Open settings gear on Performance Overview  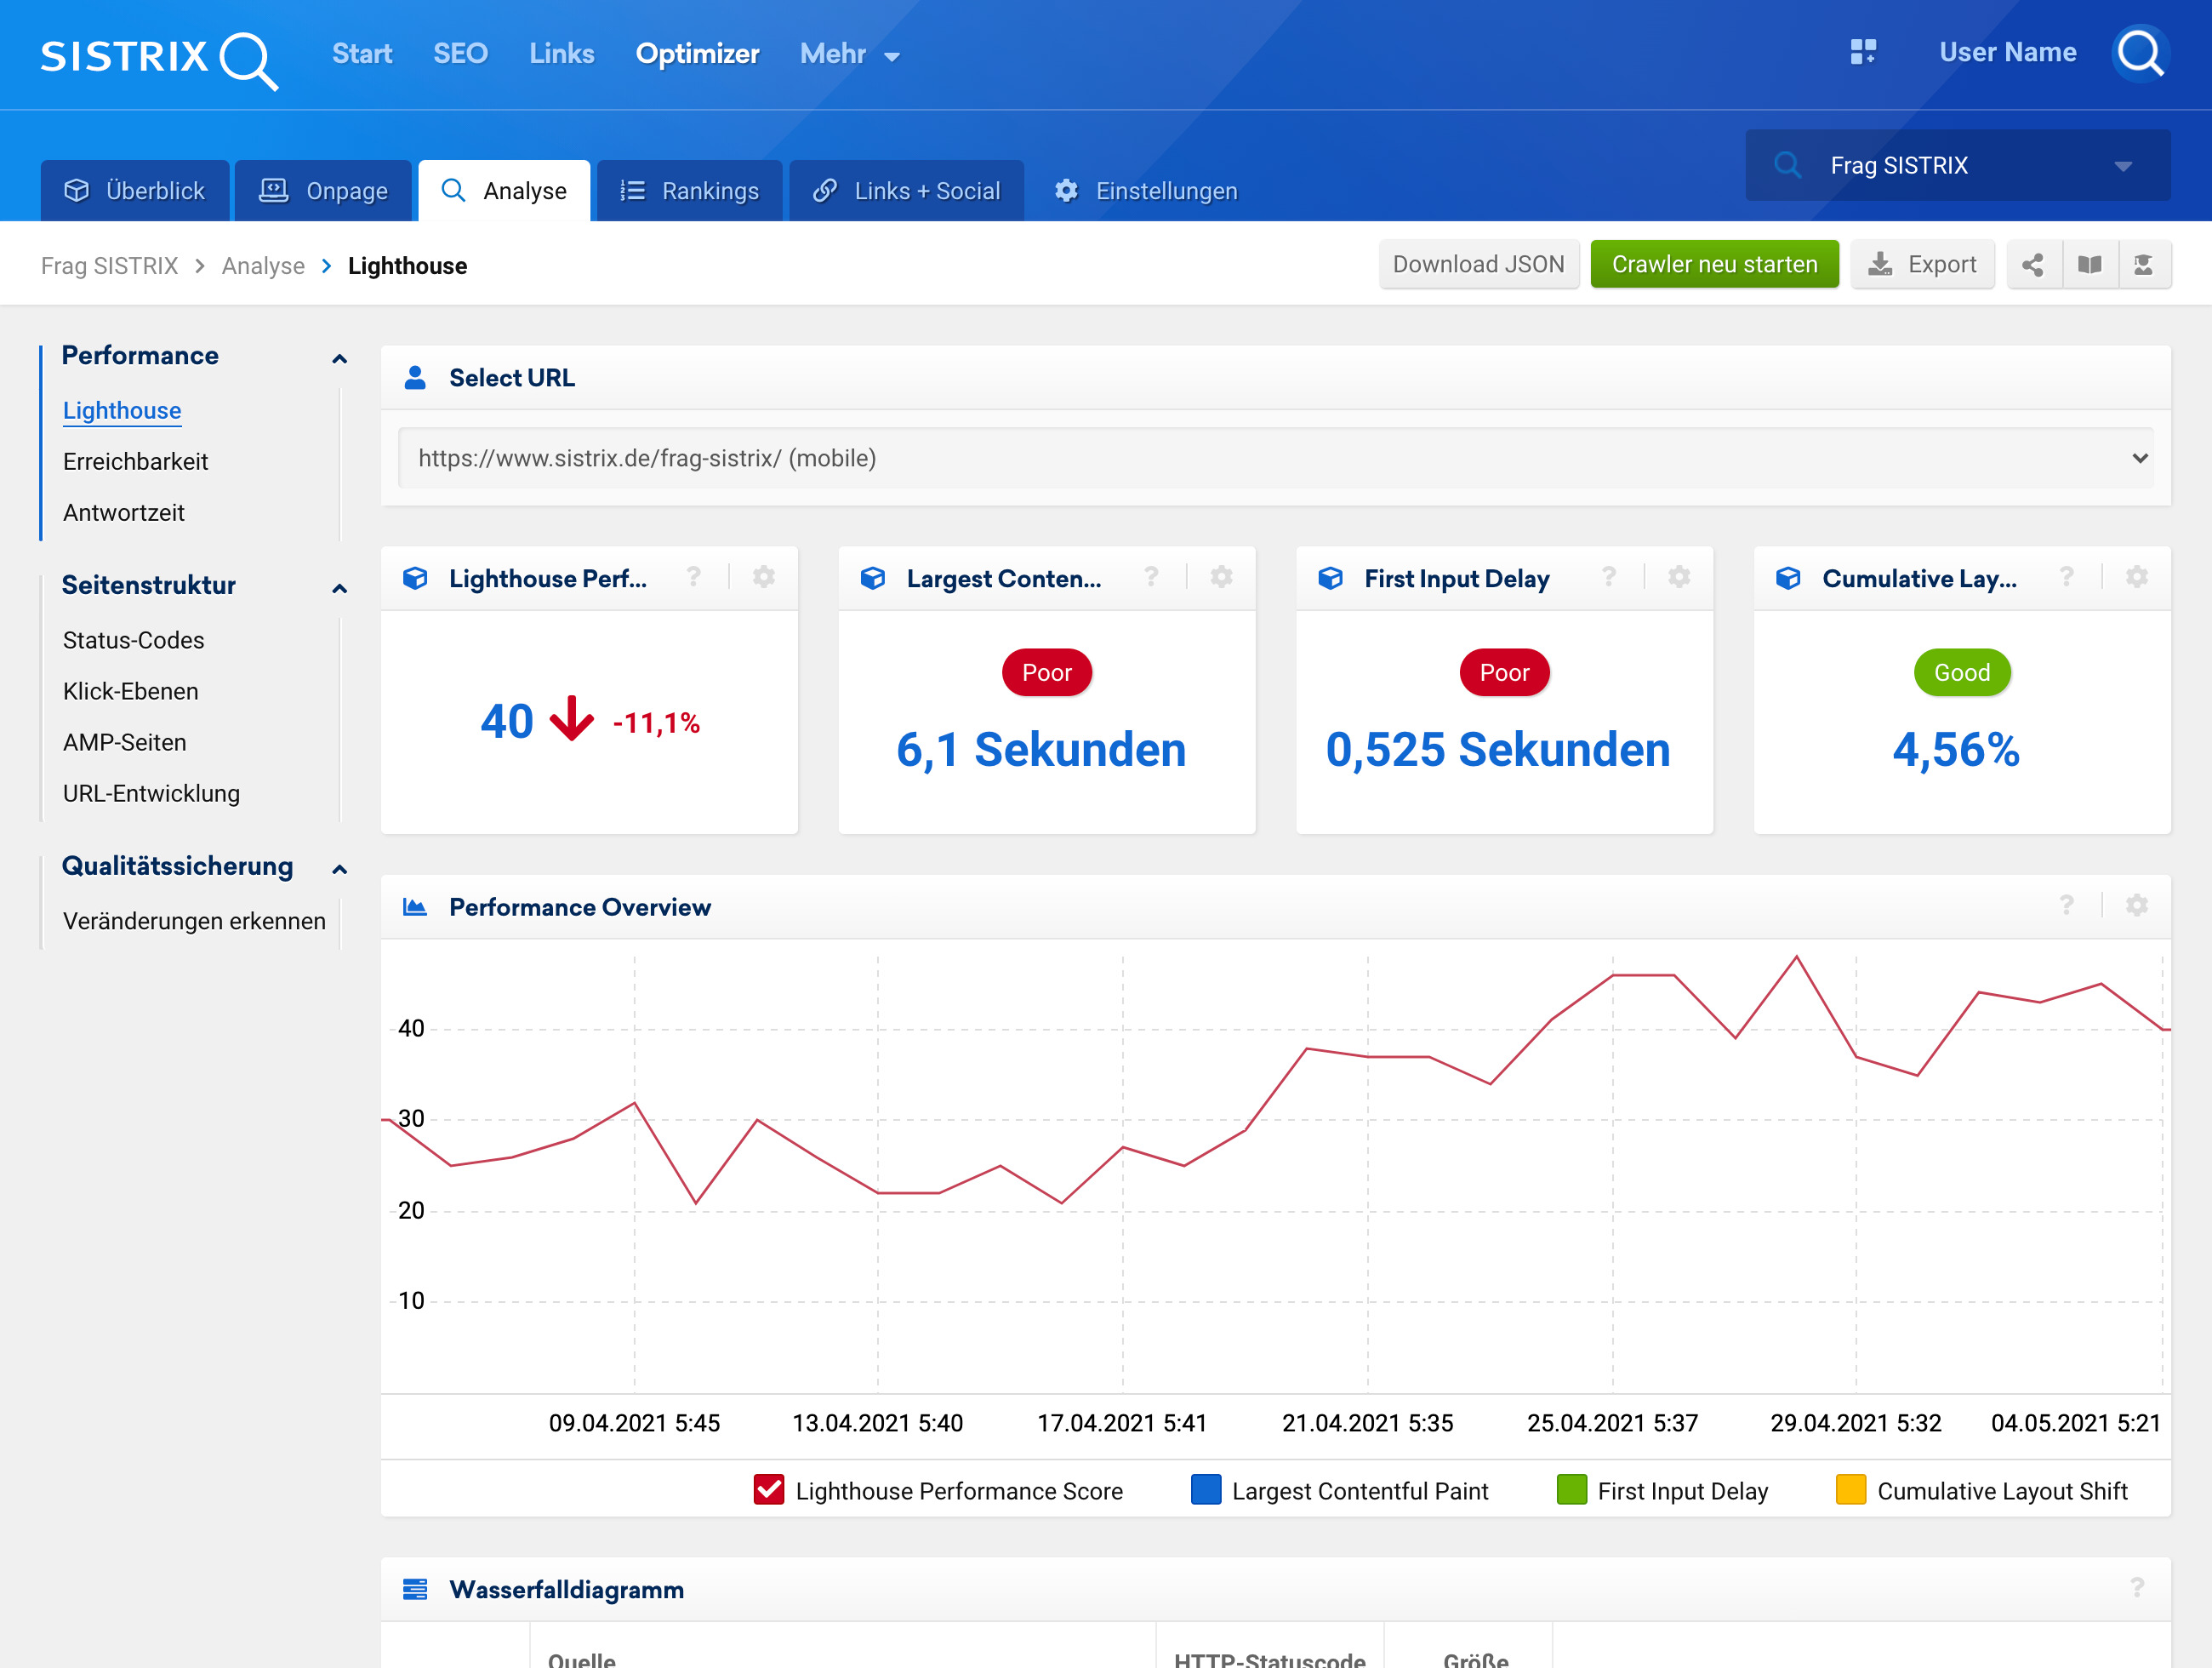coord(2136,906)
